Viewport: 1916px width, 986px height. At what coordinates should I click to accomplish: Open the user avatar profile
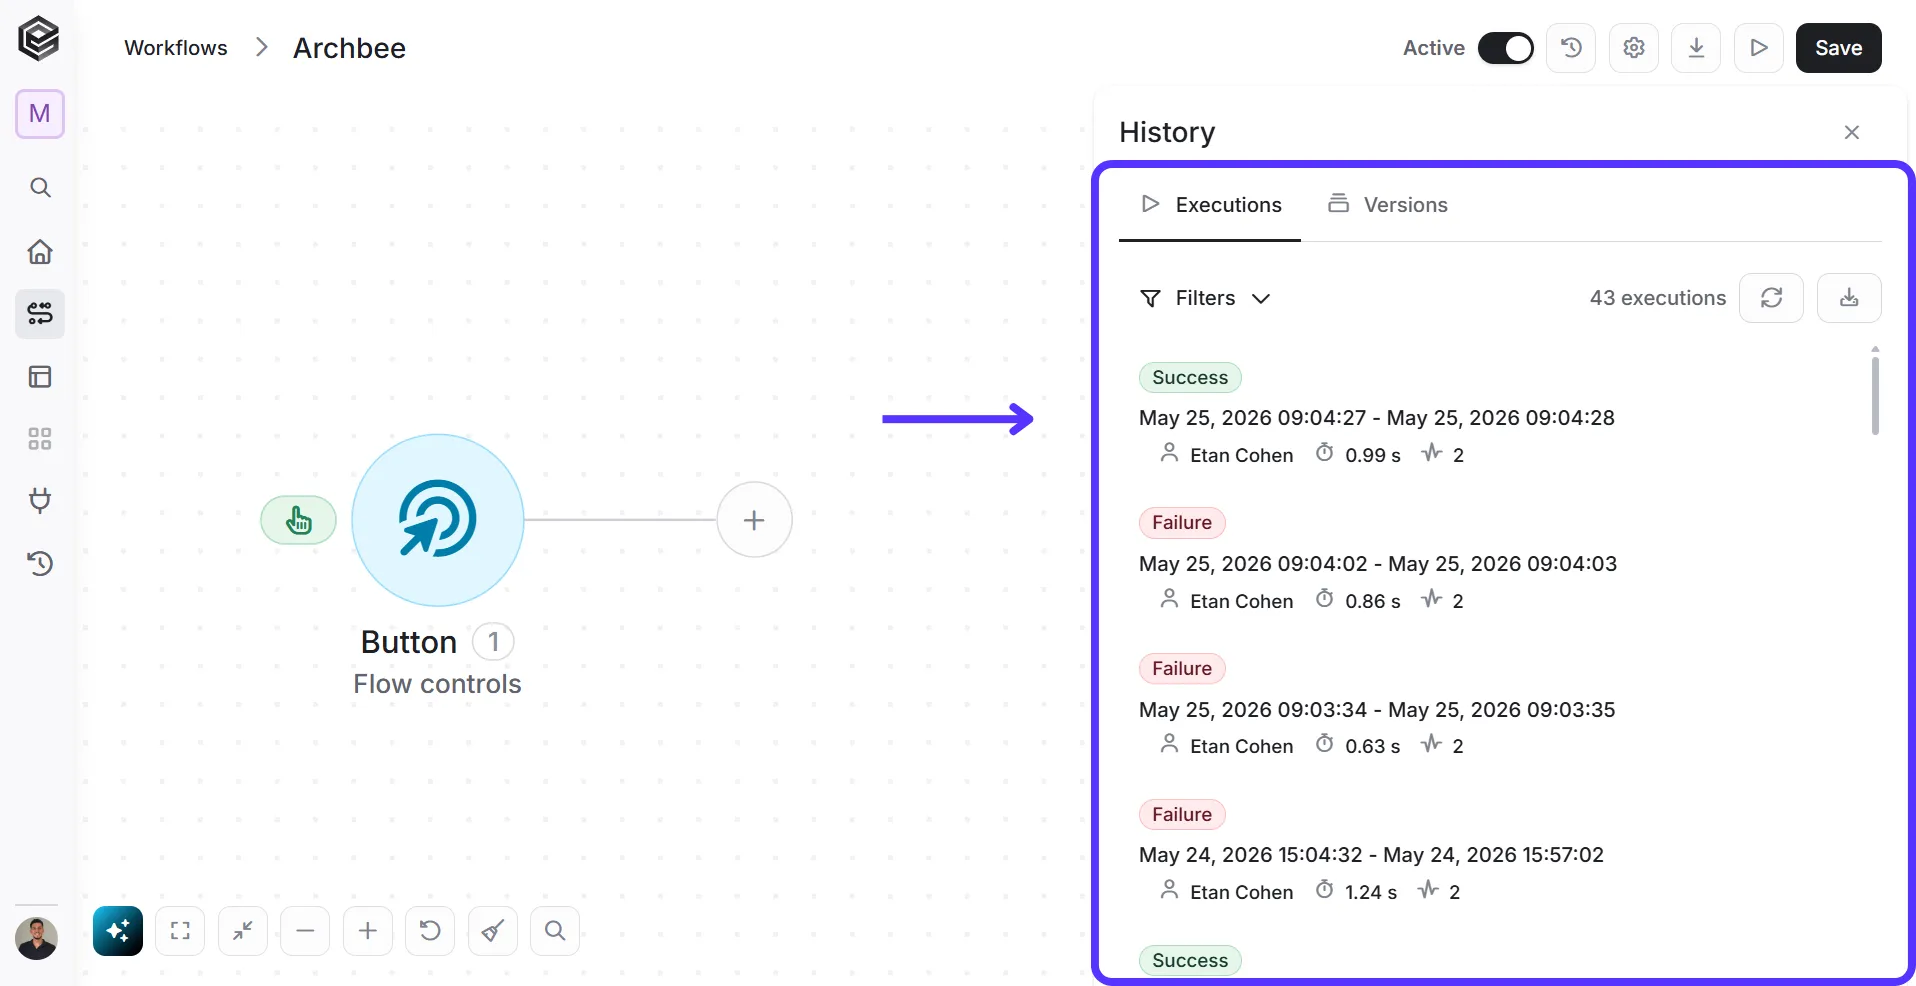click(x=37, y=938)
